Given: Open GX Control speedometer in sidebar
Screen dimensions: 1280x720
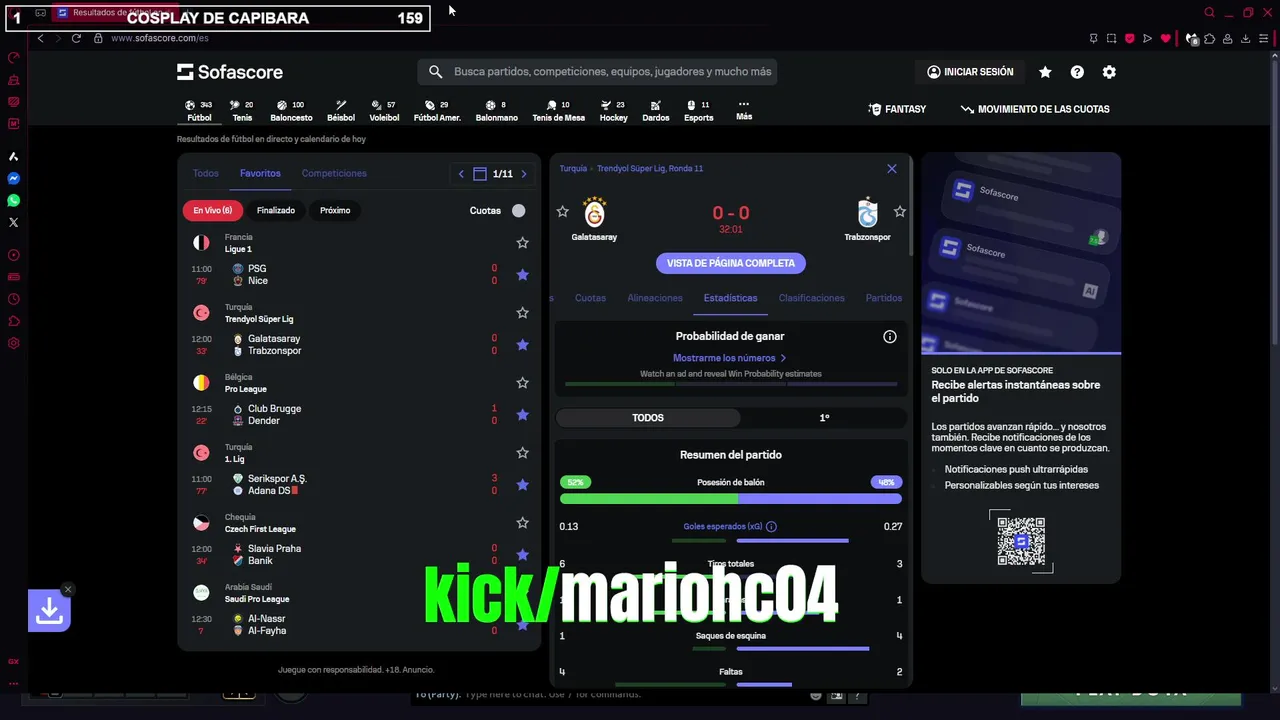Looking at the screenshot, I should point(14,58).
